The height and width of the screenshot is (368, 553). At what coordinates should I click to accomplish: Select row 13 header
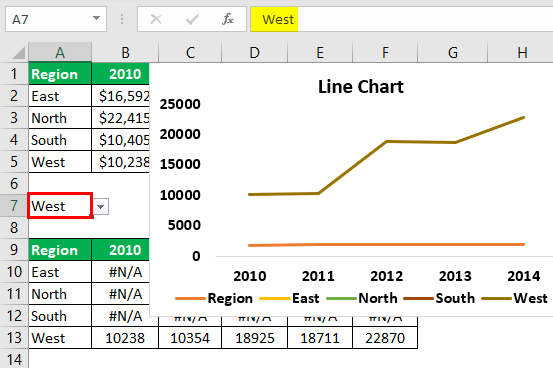pyautogui.click(x=14, y=338)
